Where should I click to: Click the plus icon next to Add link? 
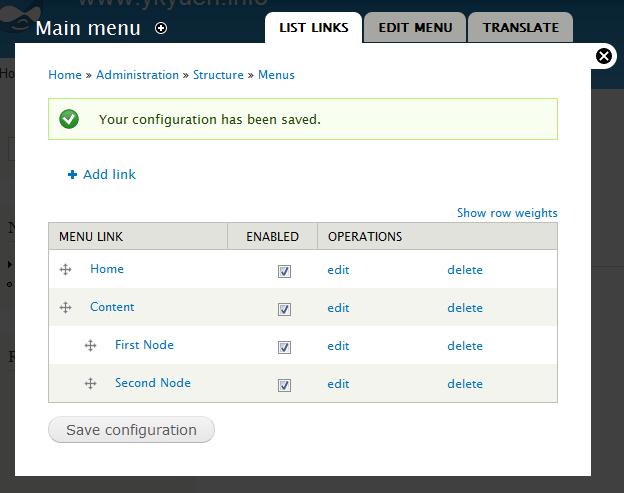72,175
